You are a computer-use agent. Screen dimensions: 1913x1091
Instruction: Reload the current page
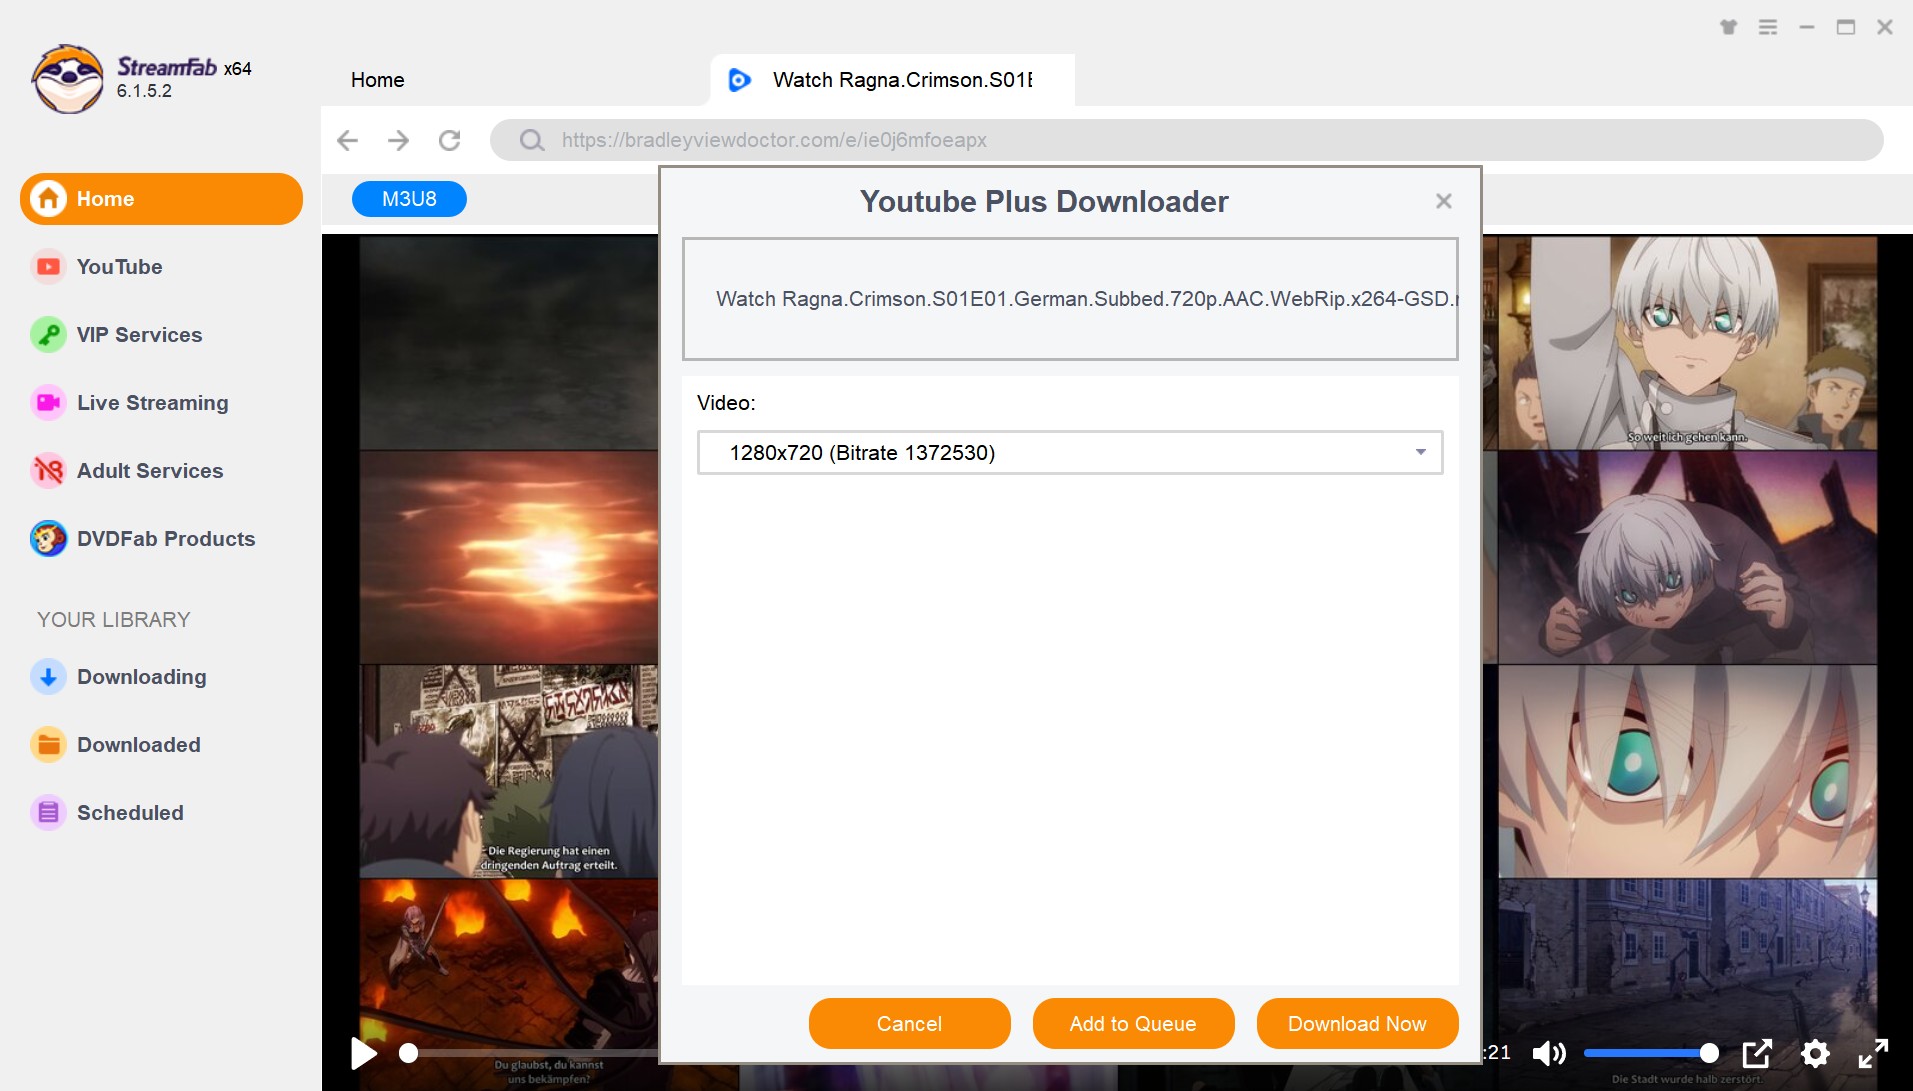click(x=450, y=140)
